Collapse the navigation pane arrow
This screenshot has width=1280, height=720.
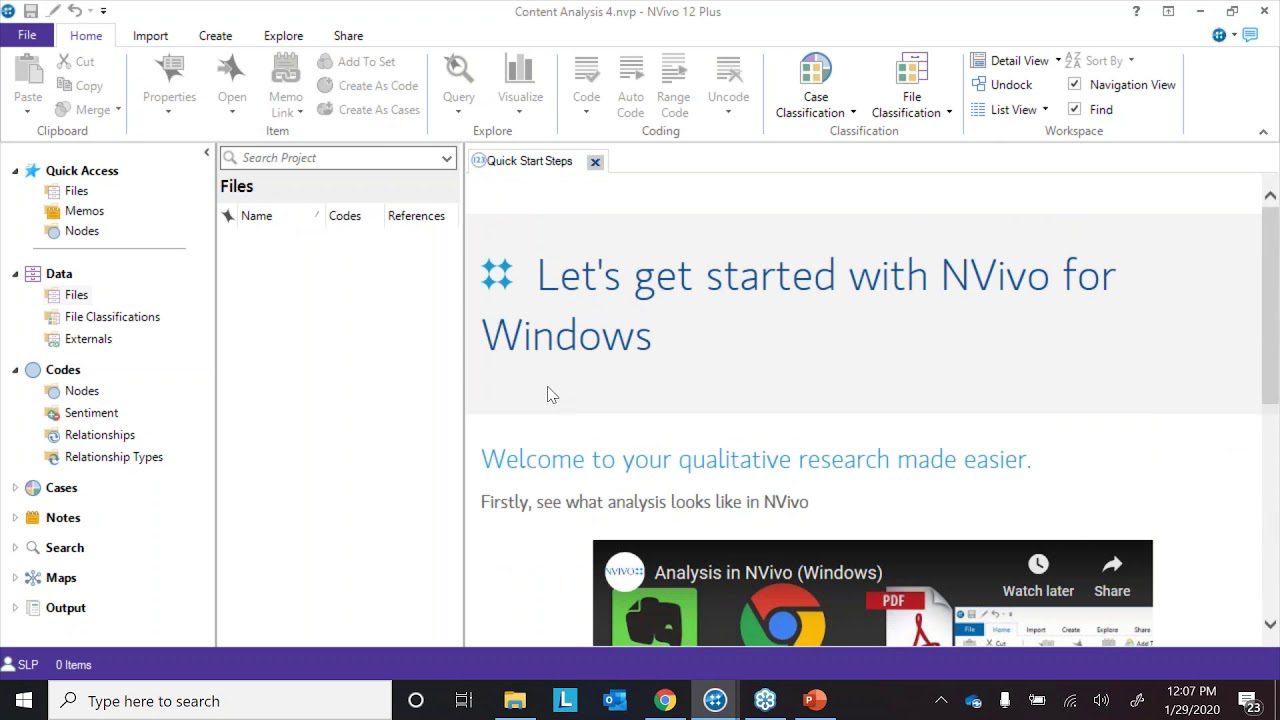pyautogui.click(x=207, y=152)
